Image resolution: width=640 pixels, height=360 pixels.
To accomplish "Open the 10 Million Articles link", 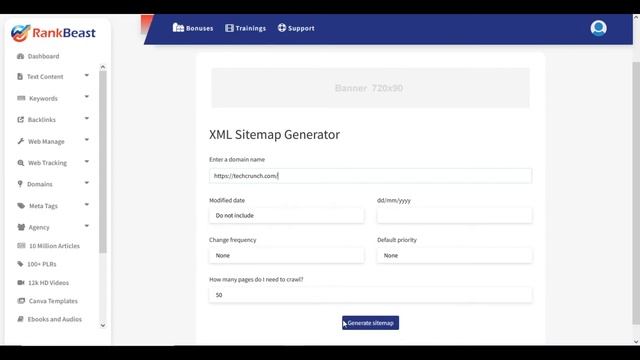I will (54, 246).
